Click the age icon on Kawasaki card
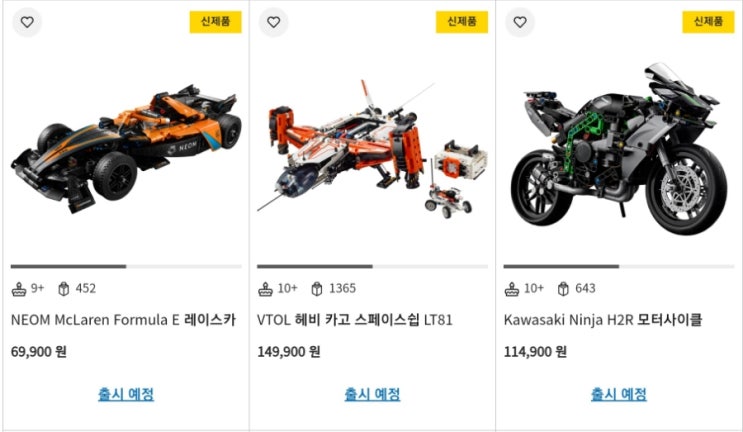The image size is (743, 432). (511, 288)
